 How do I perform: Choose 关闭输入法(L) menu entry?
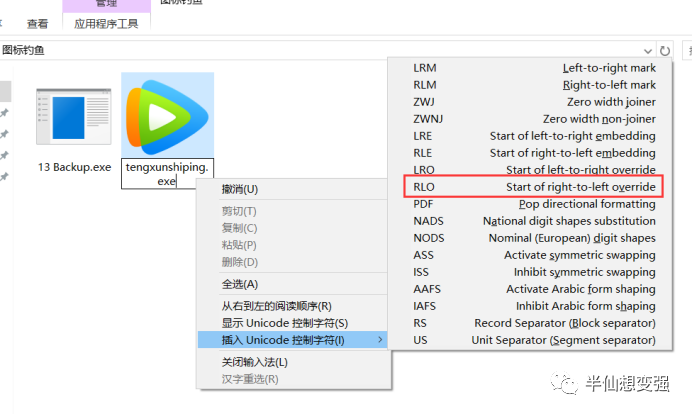293,362
